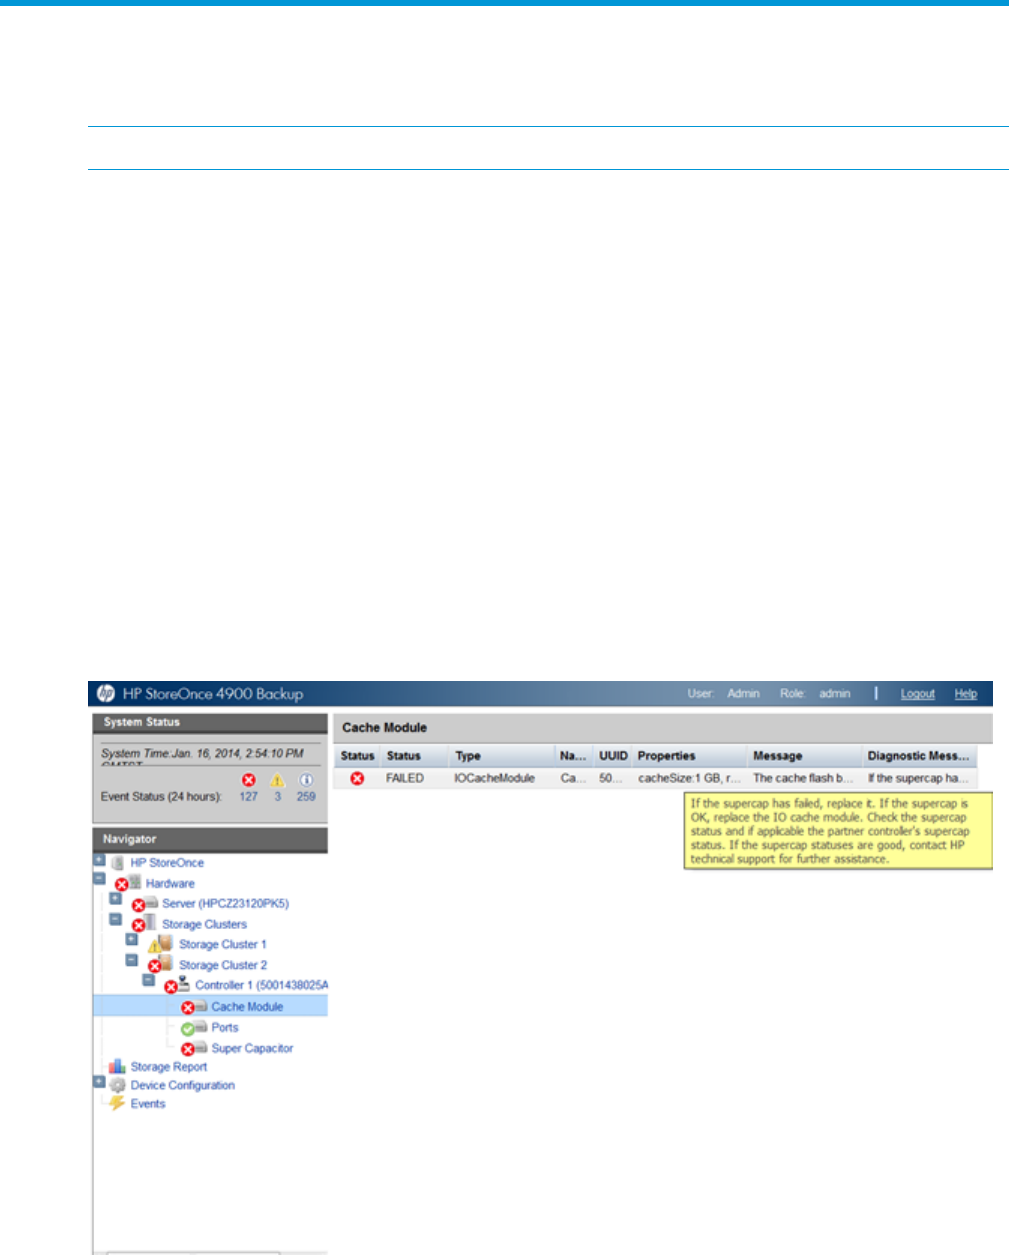Click the HP logo icon in header
Screen dimensions: 1009x1255
tap(105, 694)
